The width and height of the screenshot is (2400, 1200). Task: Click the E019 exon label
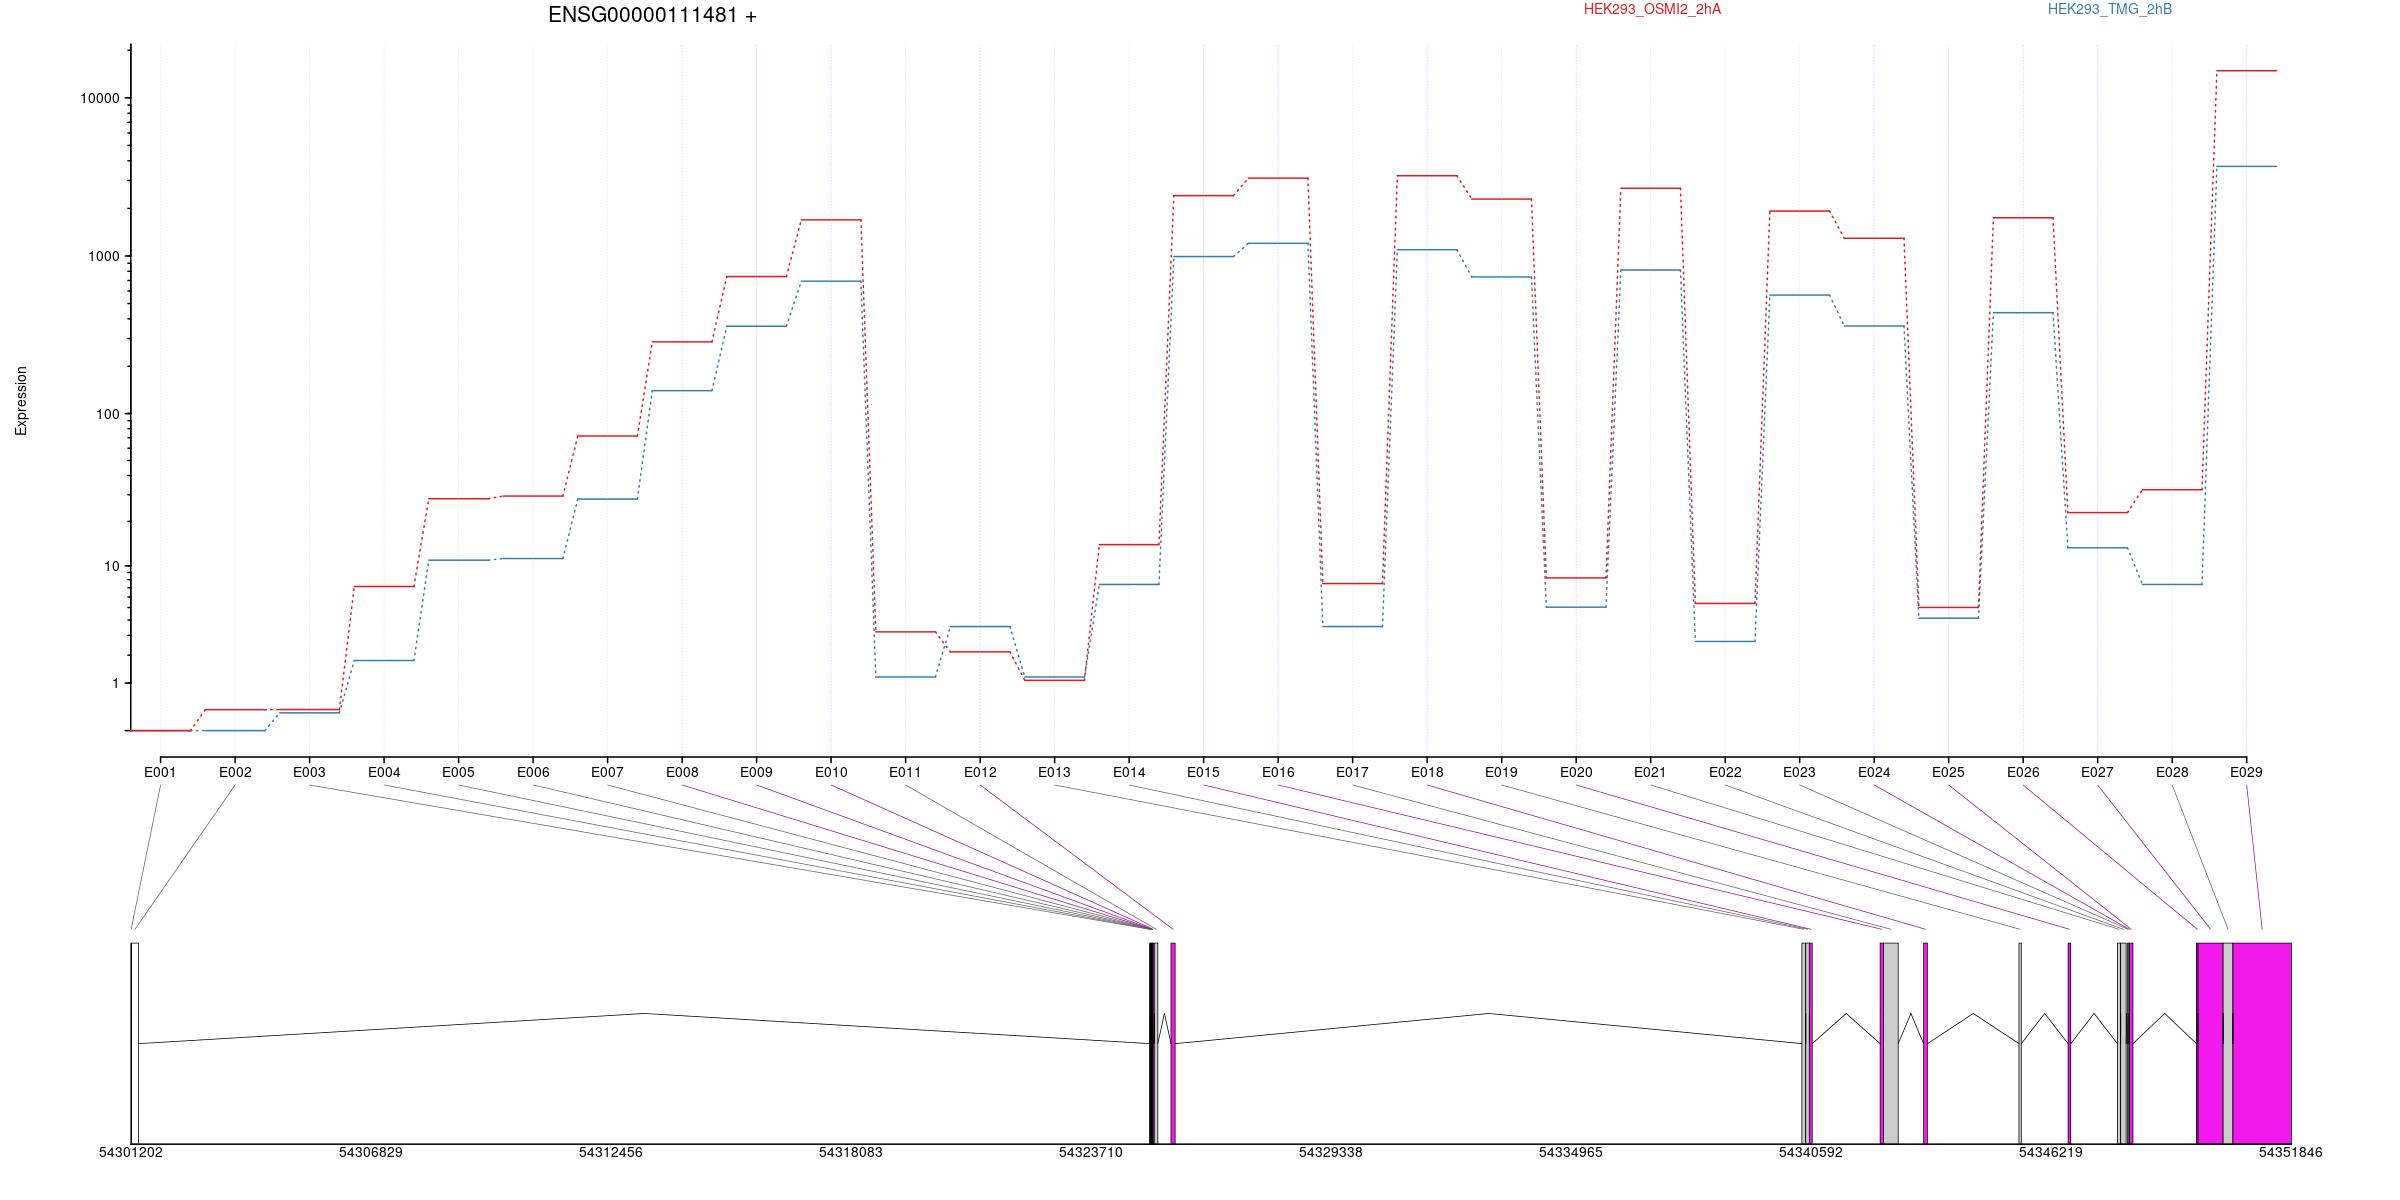(1501, 772)
